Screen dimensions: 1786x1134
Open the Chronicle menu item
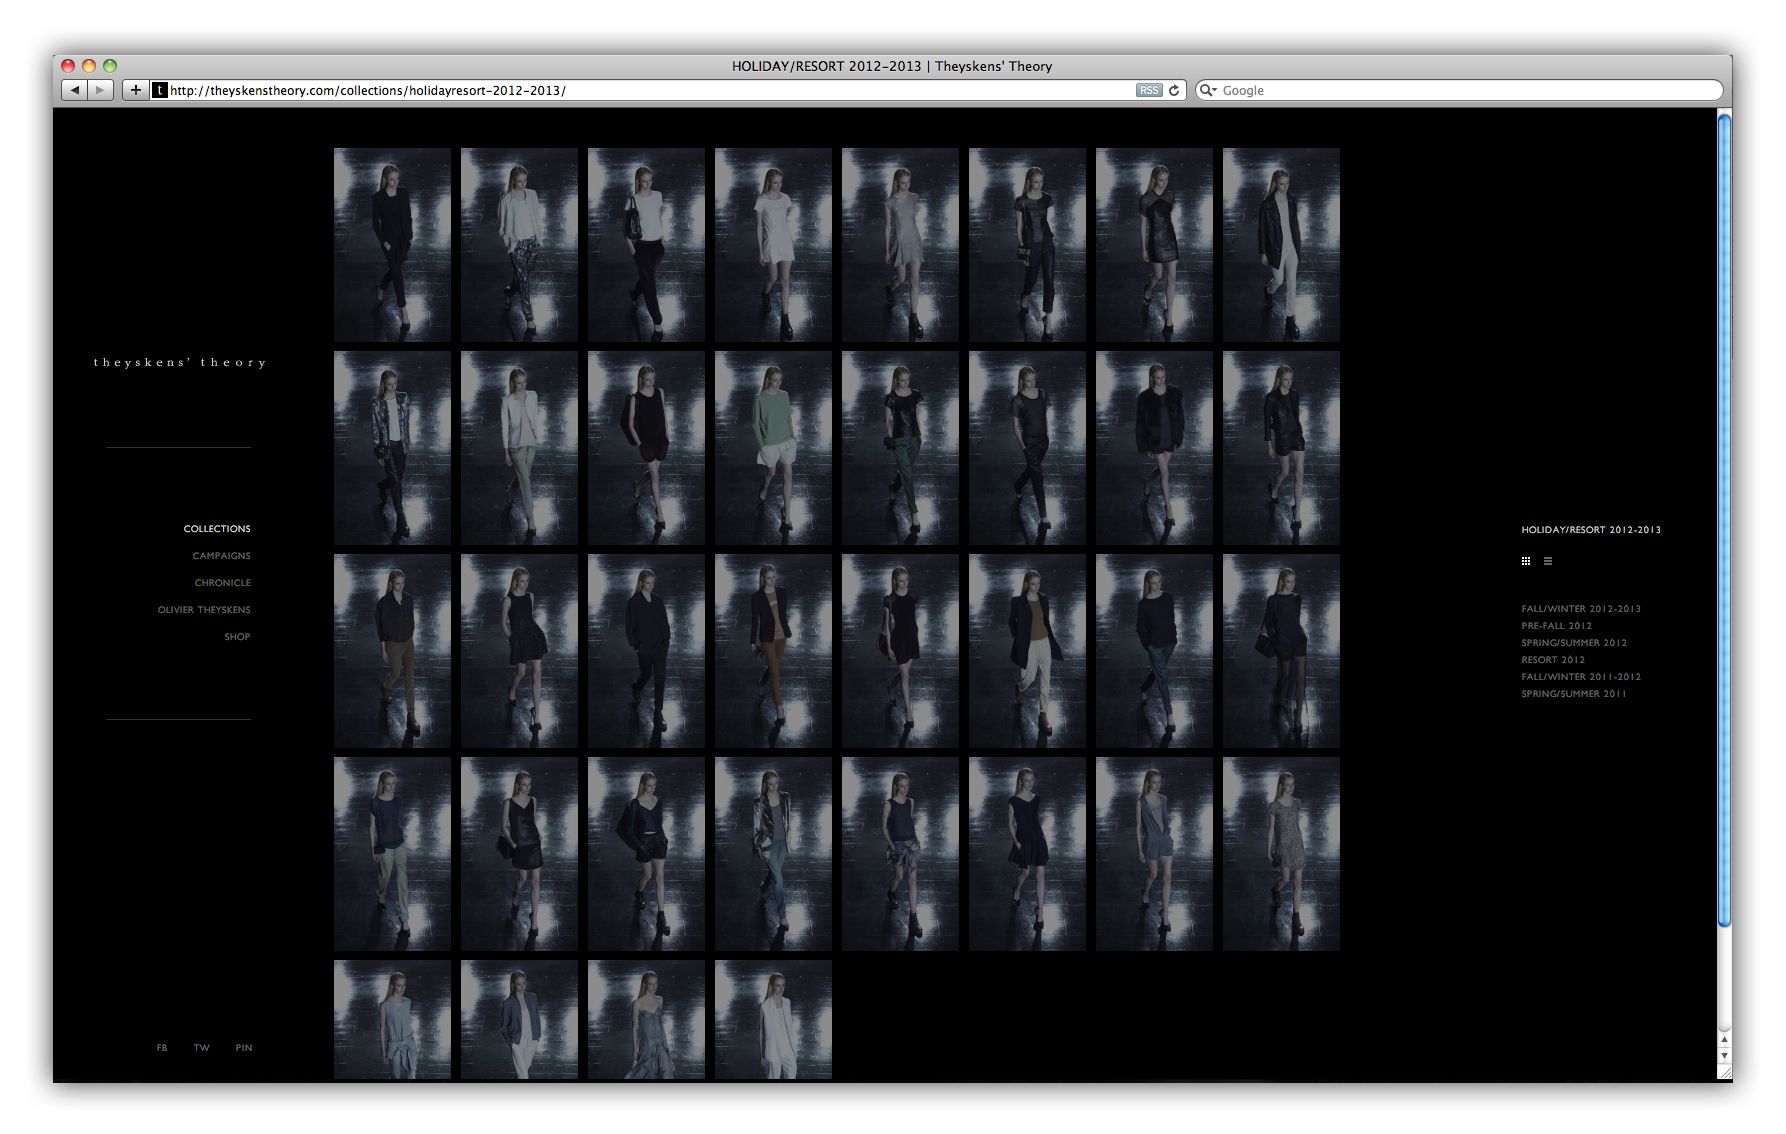[223, 583]
